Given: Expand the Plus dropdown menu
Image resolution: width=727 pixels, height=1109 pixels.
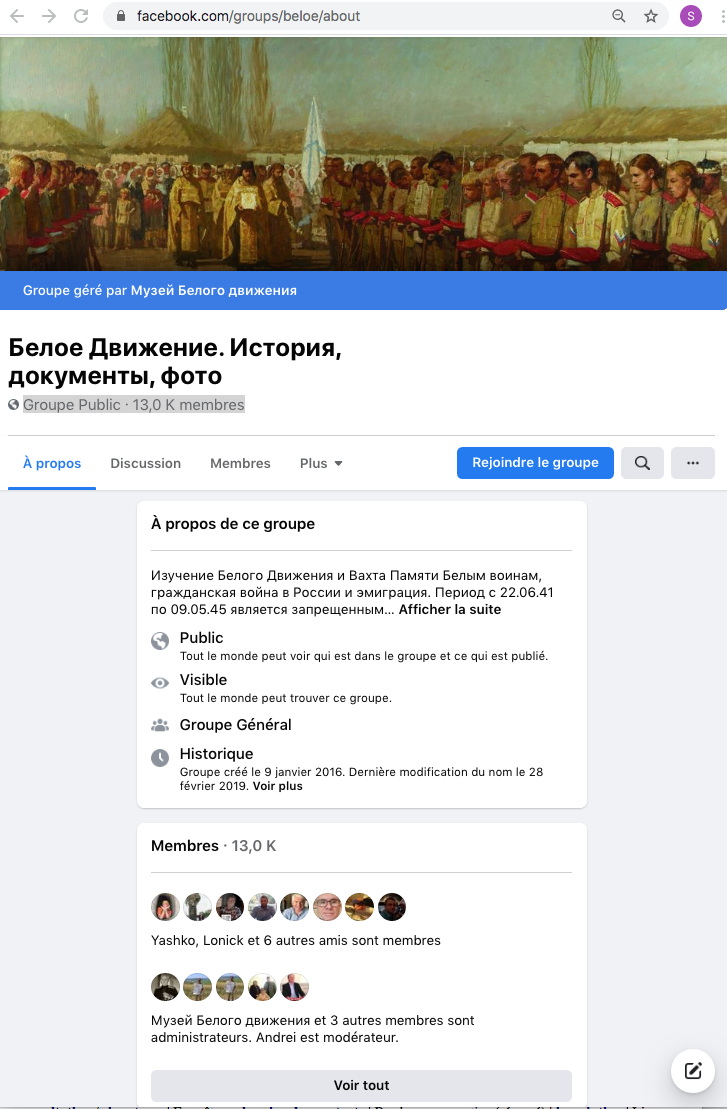Looking at the screenshot, I should point(321,463).
